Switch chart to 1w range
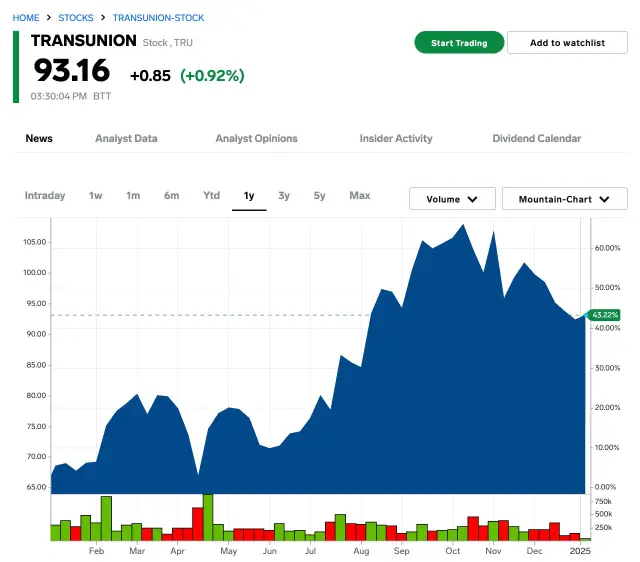640x562 pixels. tap(96, 196)
